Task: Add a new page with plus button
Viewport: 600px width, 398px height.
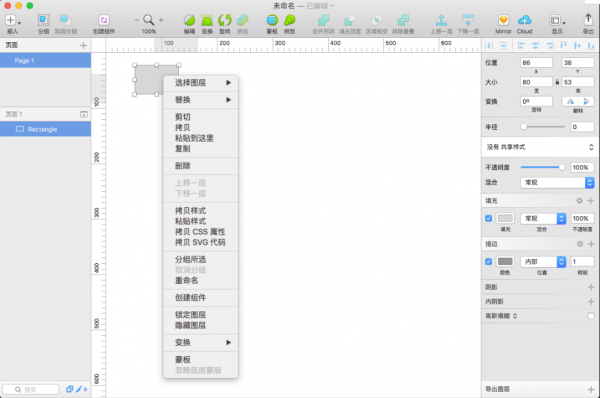Action: [83, 46]
